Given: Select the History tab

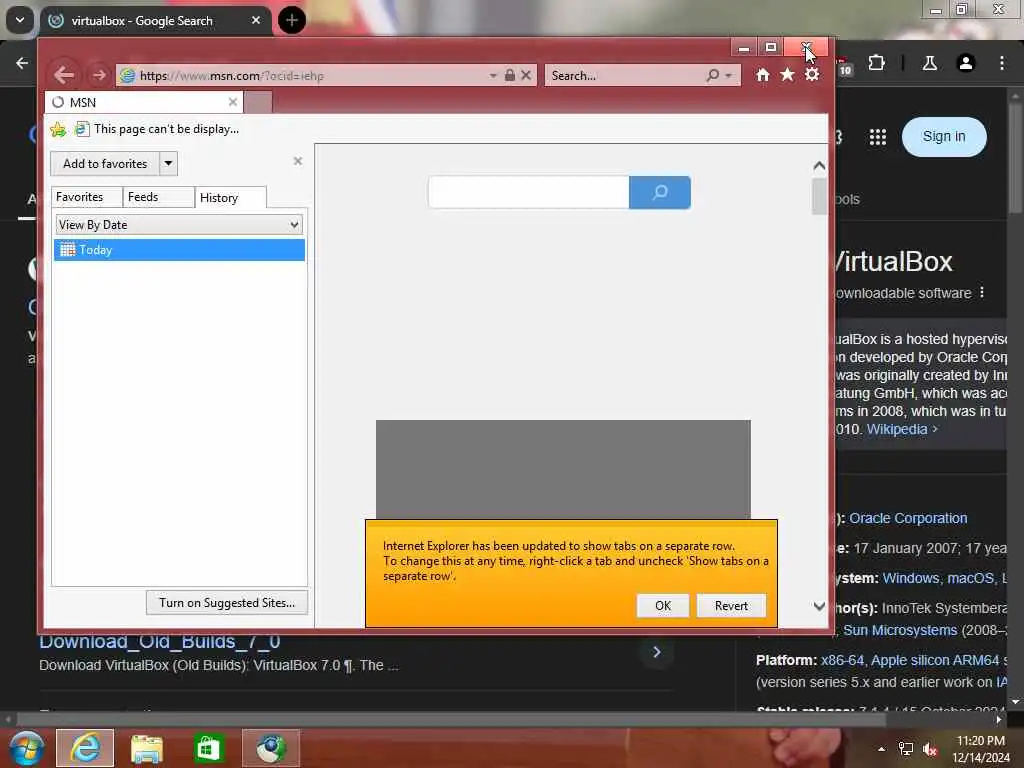Looking at the screenshot, I should [230, 197].
